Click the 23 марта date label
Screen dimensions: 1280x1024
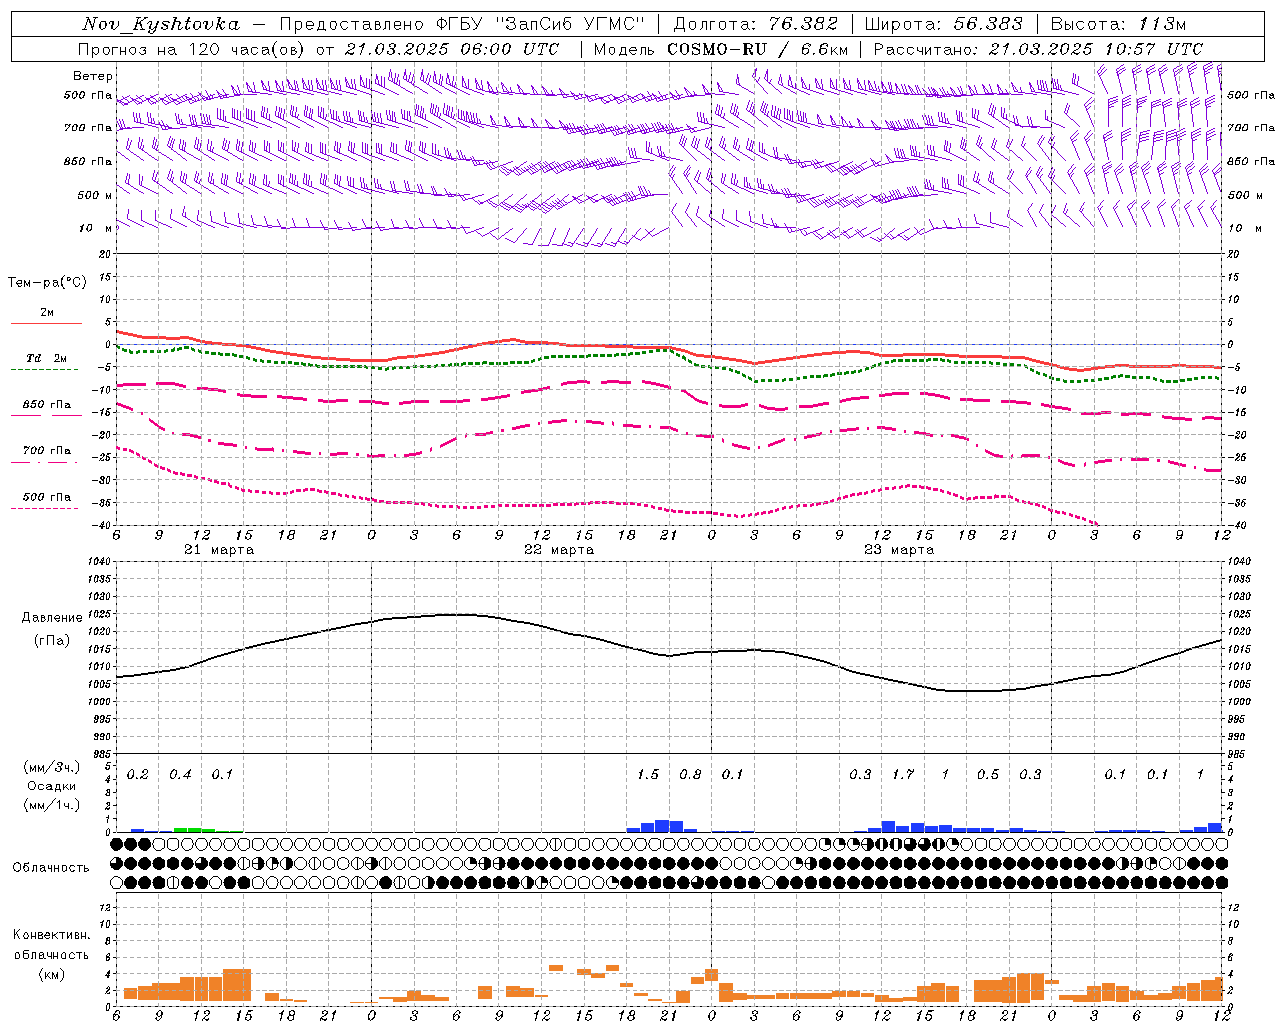899,550
